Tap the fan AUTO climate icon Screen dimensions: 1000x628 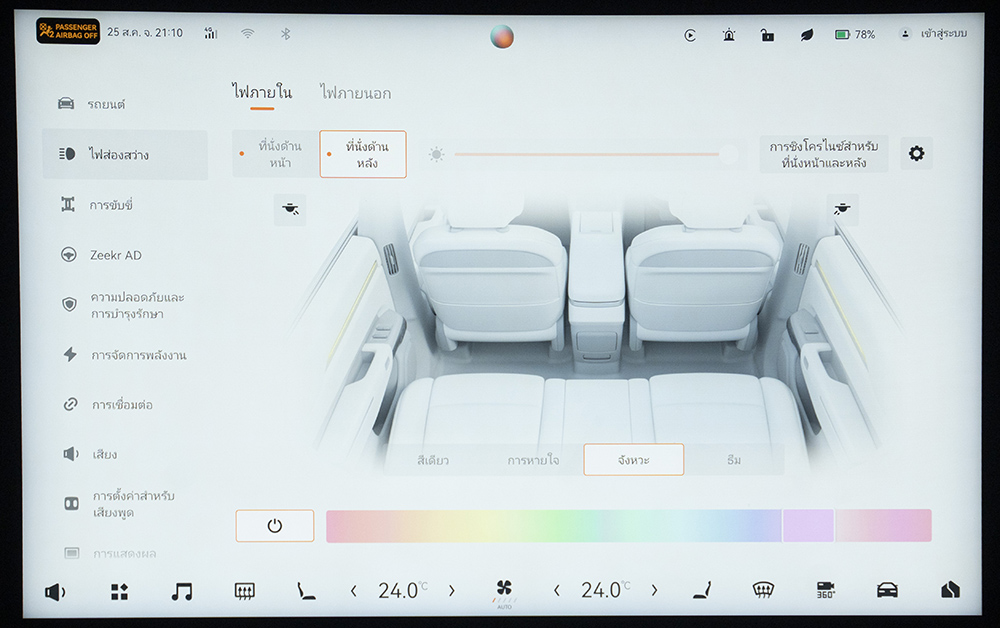[504, 591]
